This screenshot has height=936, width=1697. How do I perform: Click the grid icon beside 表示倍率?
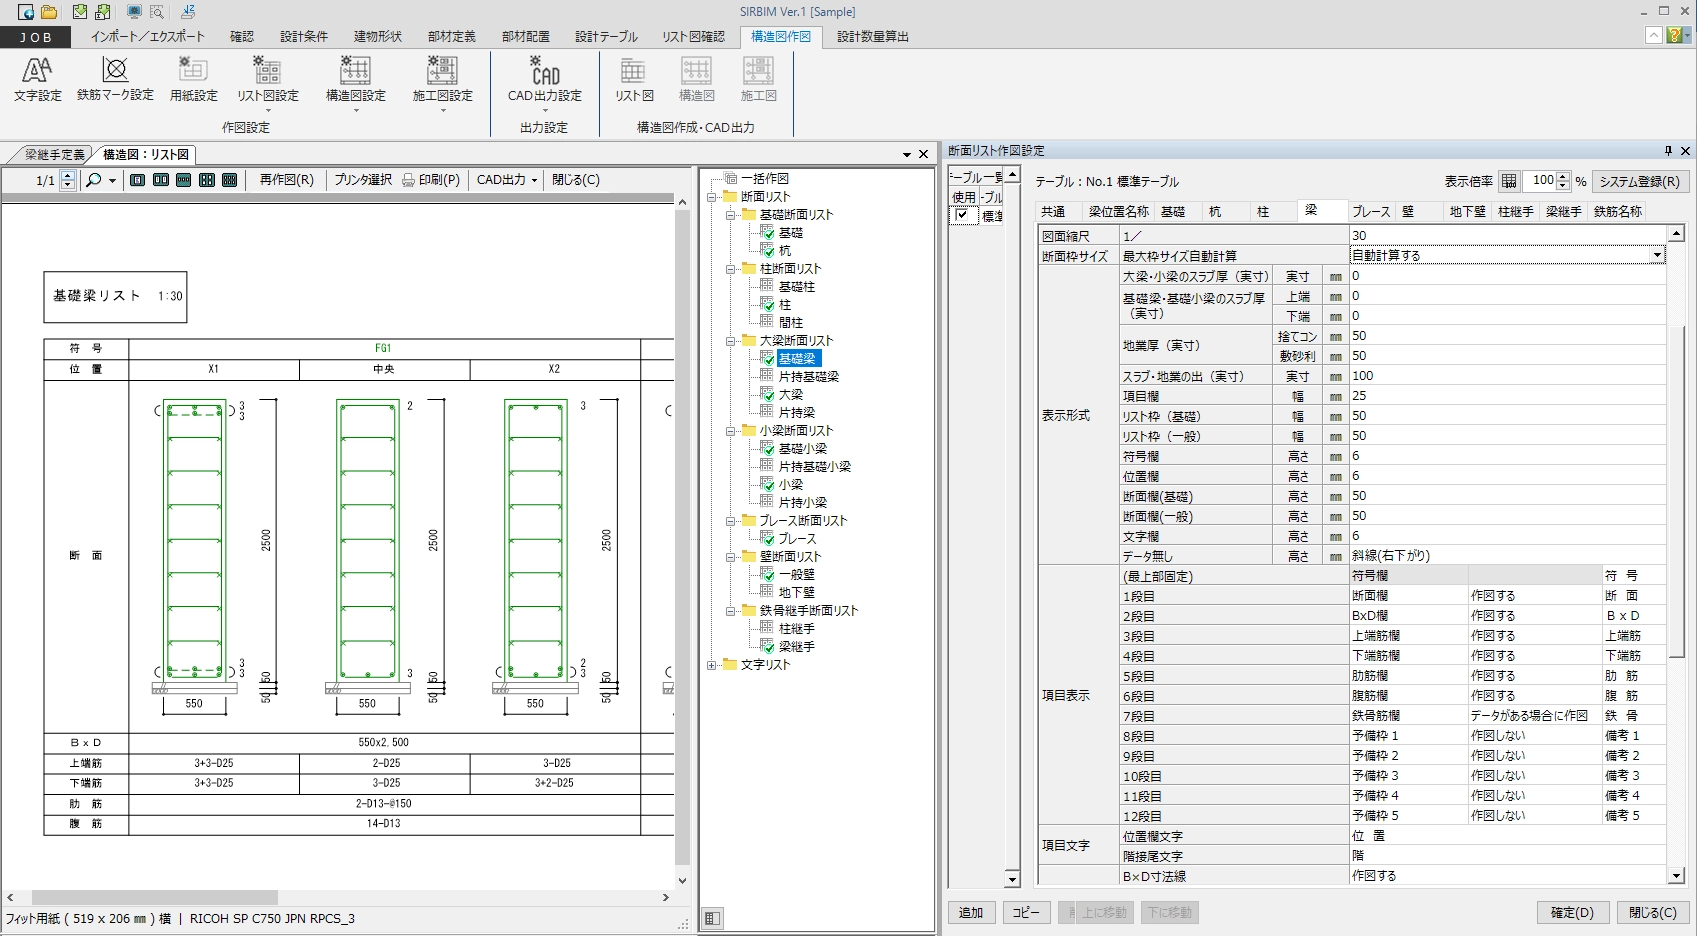coord(1509,181)
